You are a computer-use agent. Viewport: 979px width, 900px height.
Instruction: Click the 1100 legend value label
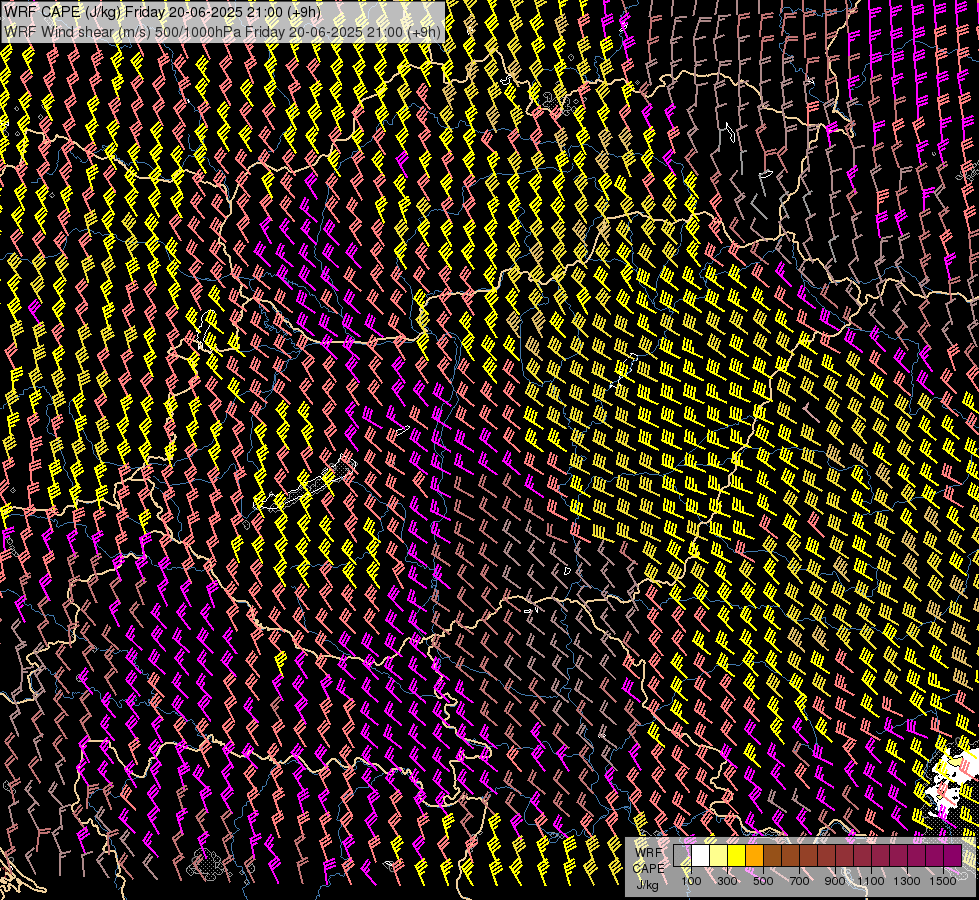click(870, 881)
